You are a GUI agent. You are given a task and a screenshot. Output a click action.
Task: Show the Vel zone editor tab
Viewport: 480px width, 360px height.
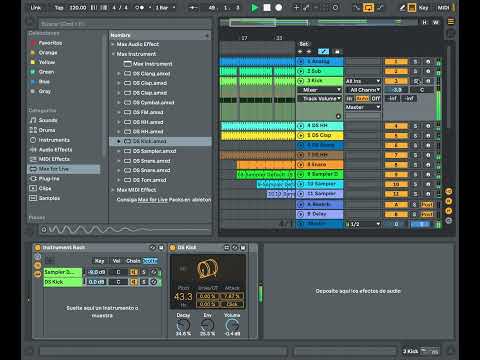click(x=116, y=261)
